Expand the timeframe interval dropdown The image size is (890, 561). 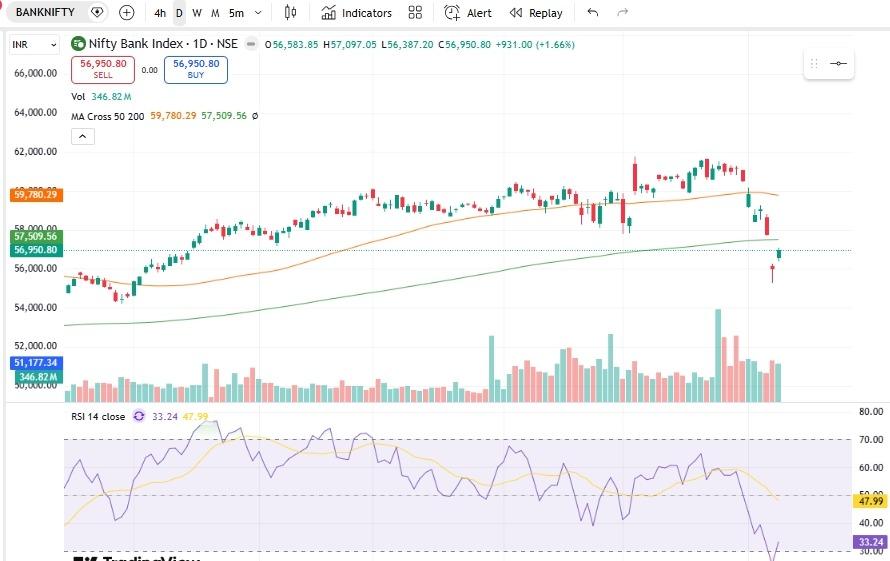point(258,12)
